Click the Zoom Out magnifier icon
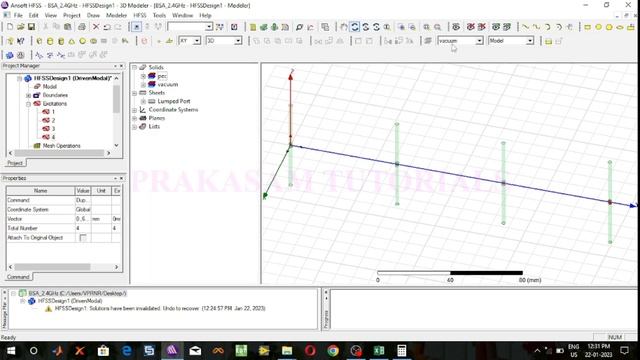Screen dimensions: 640x360 tap(438, 27)
